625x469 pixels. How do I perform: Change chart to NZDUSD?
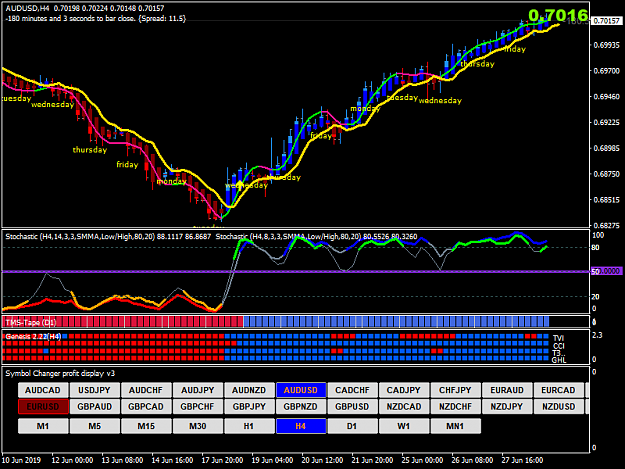[x=558, y=407]
